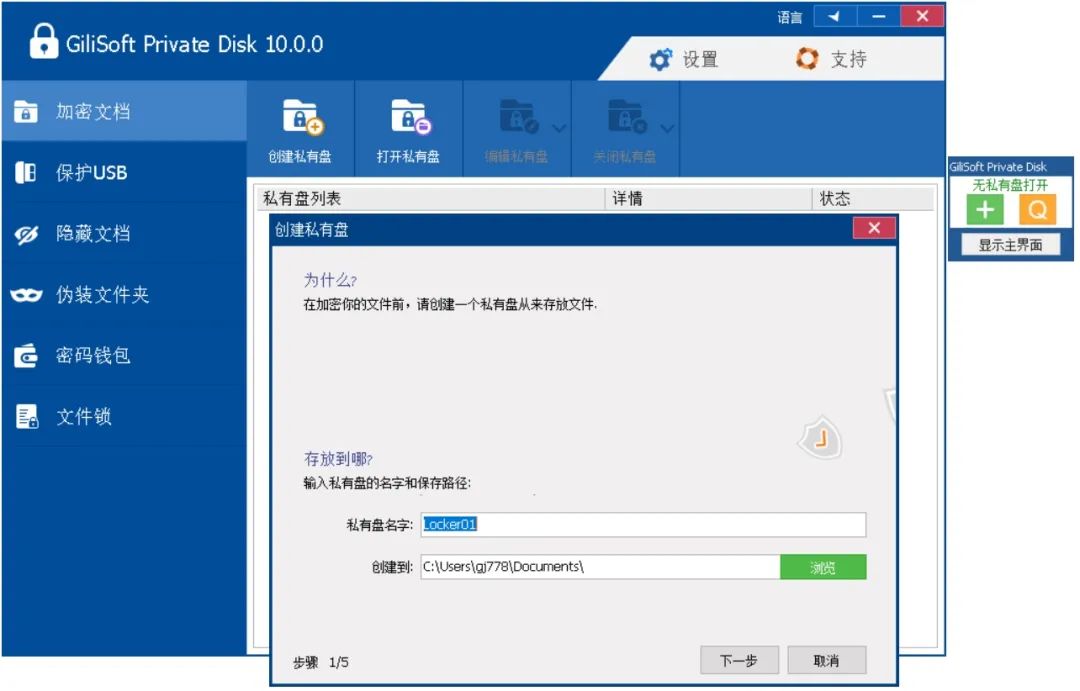The image size is (1080, 691).
Task: Click the shield icon in dialog
Action: [820, 438]
